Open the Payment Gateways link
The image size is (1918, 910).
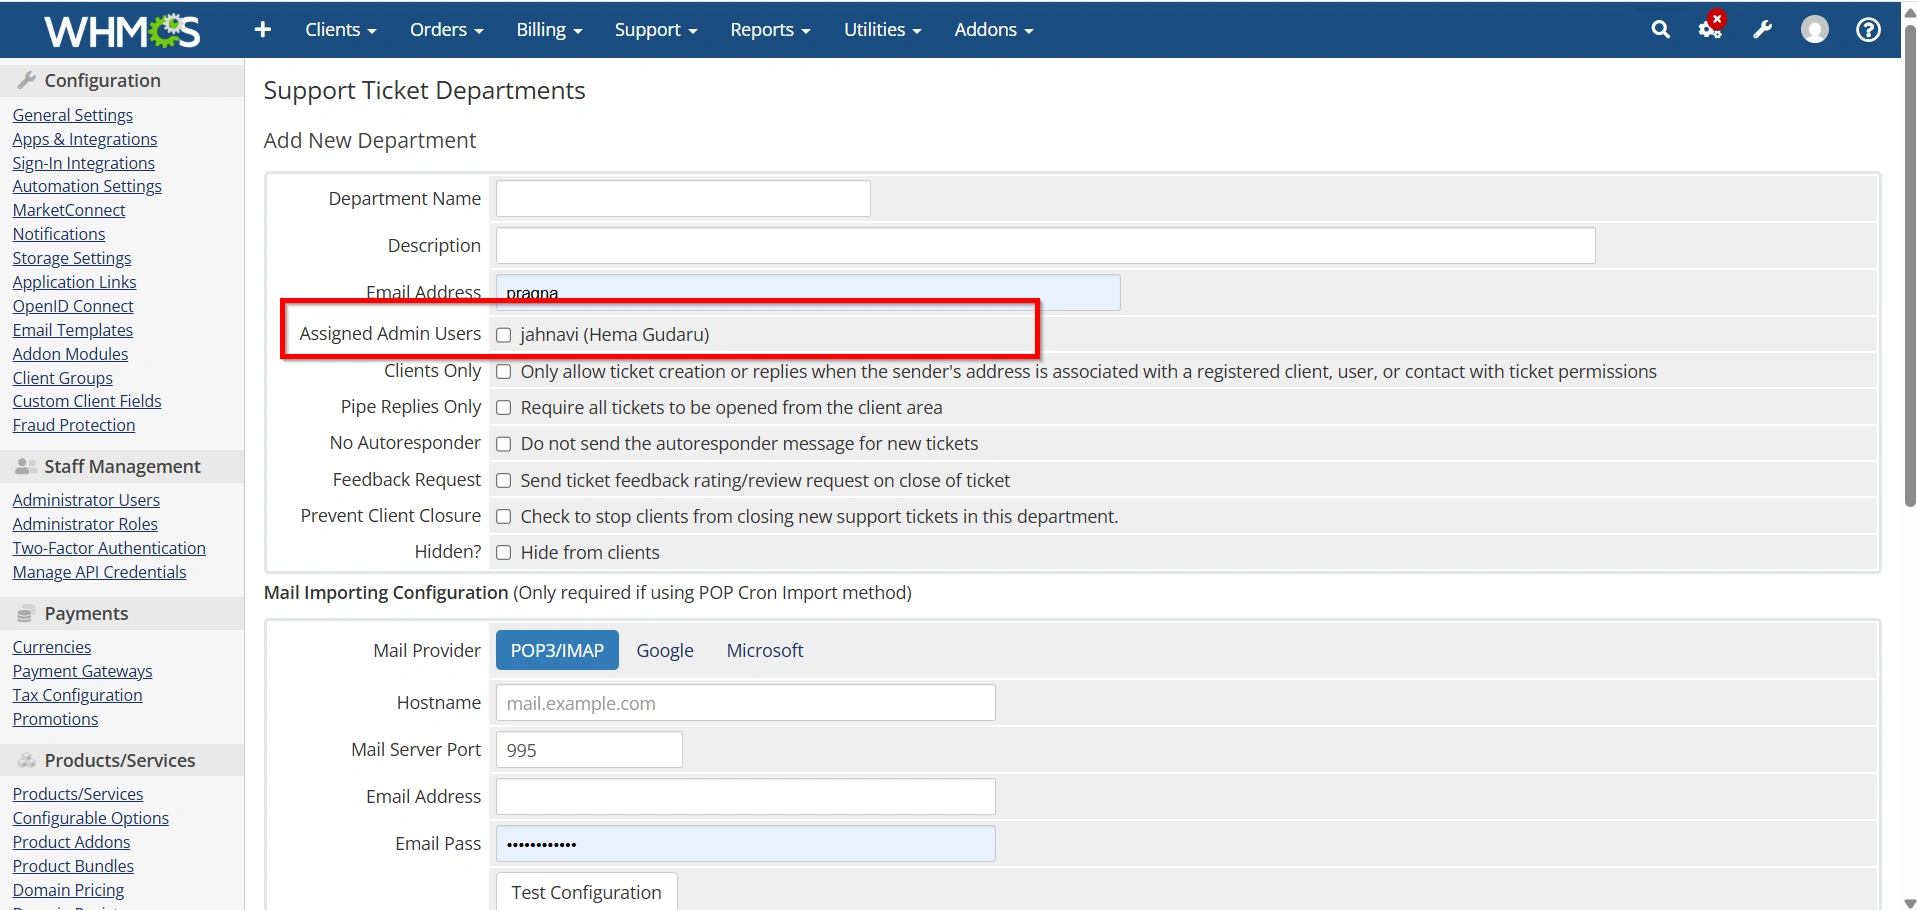point(83,671)
